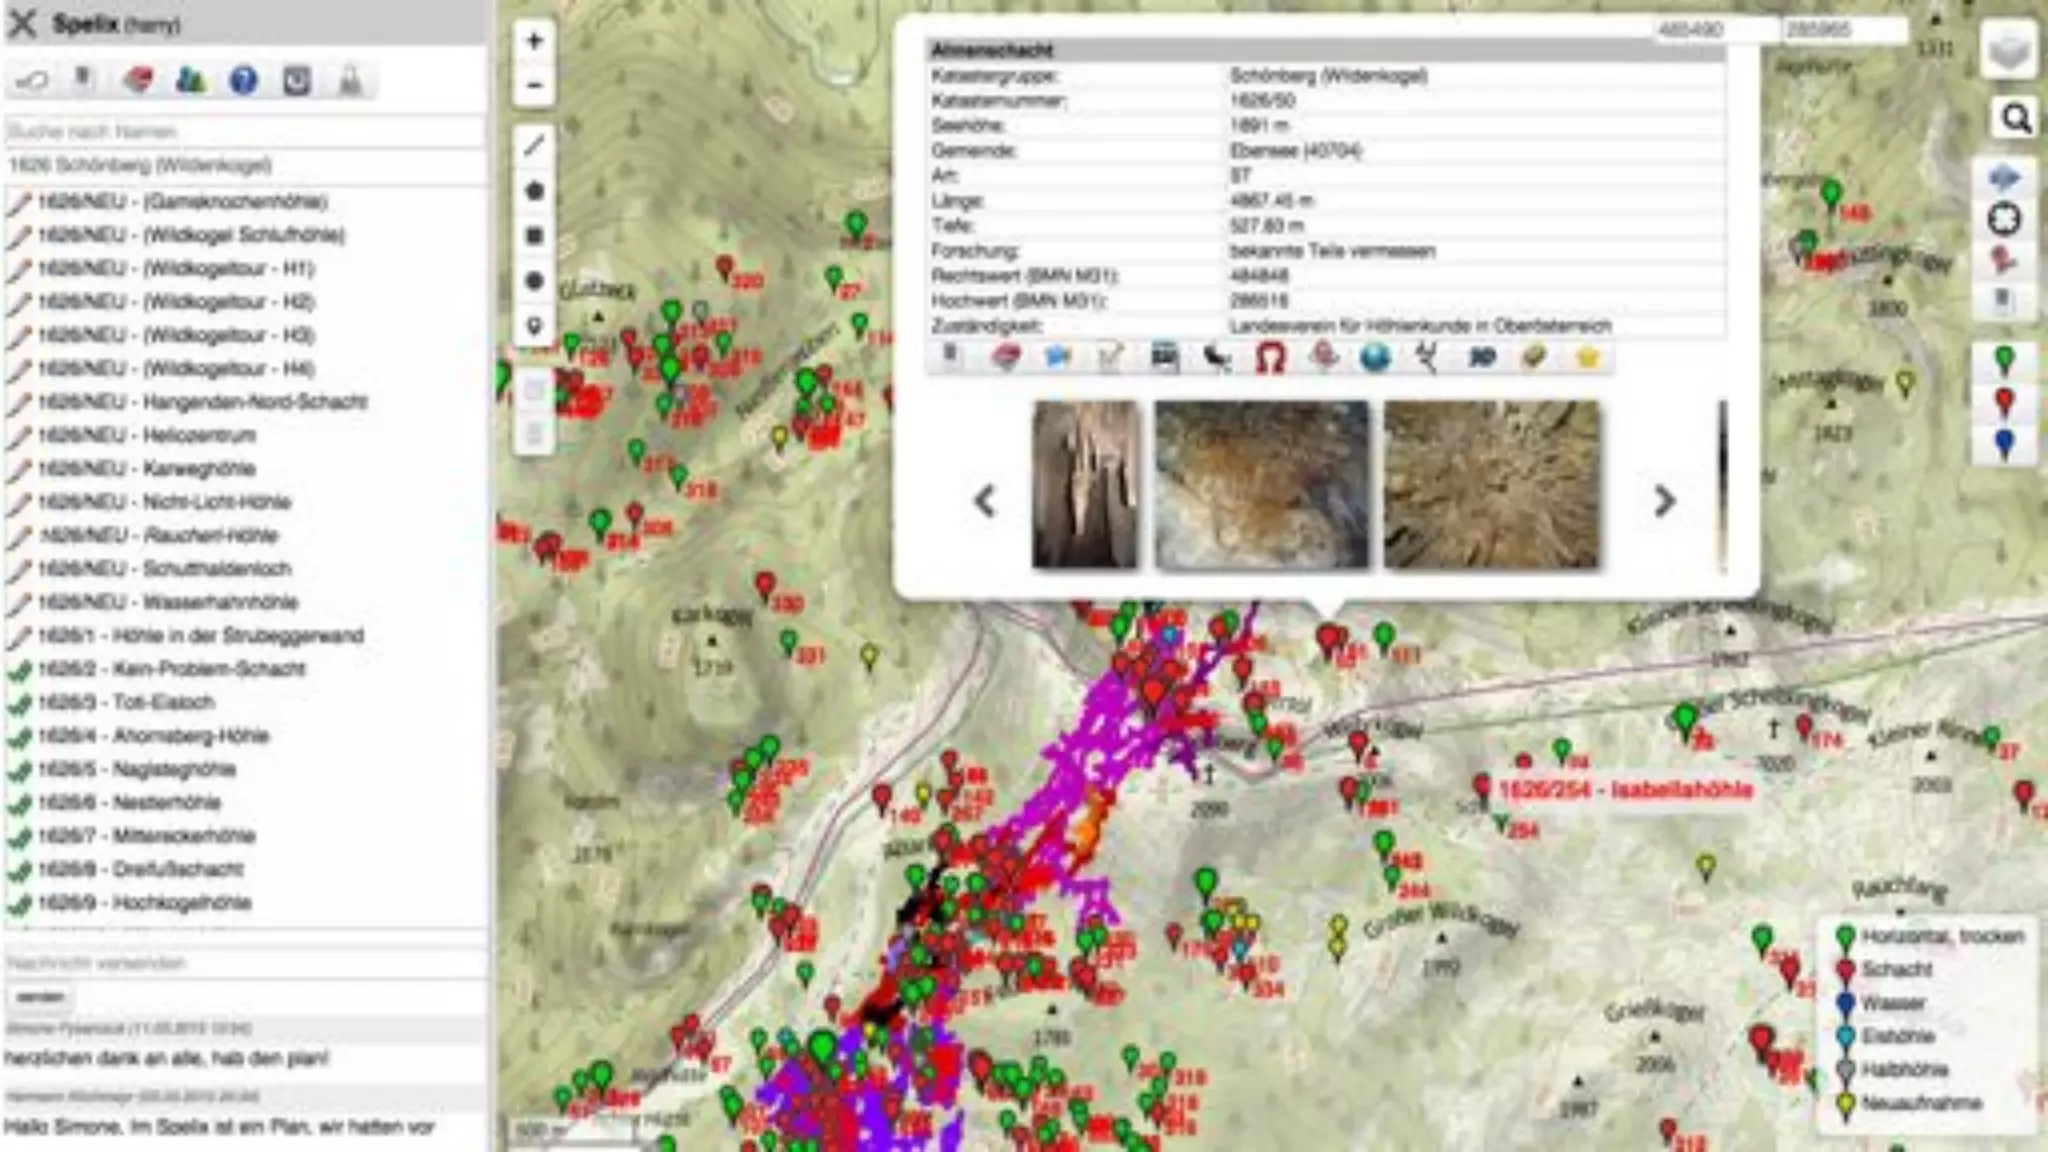The width and height of the screenshot is (2048, 1152).
Task: Toggle red marker filter on right toolbar
Action: click(x=2004, y=402)
